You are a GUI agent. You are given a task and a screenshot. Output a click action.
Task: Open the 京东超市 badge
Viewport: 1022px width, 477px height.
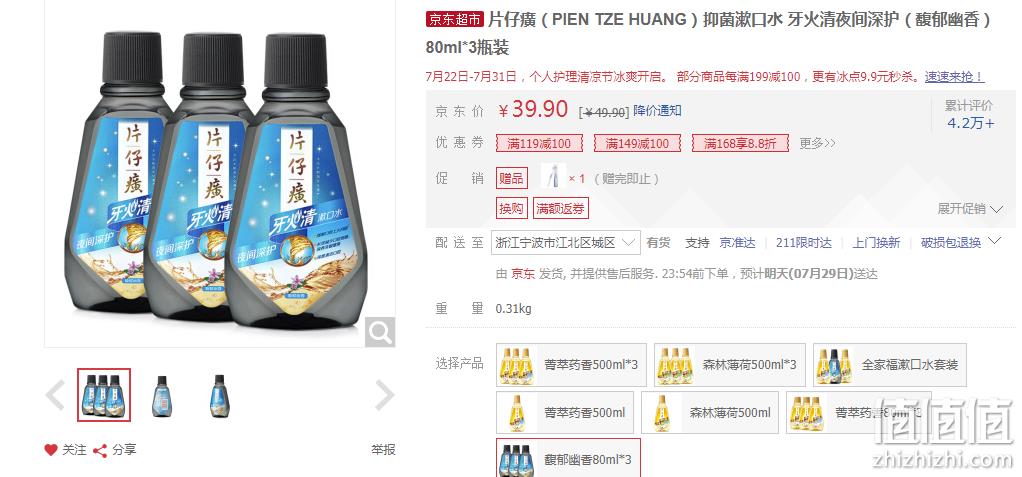point(455,20)
